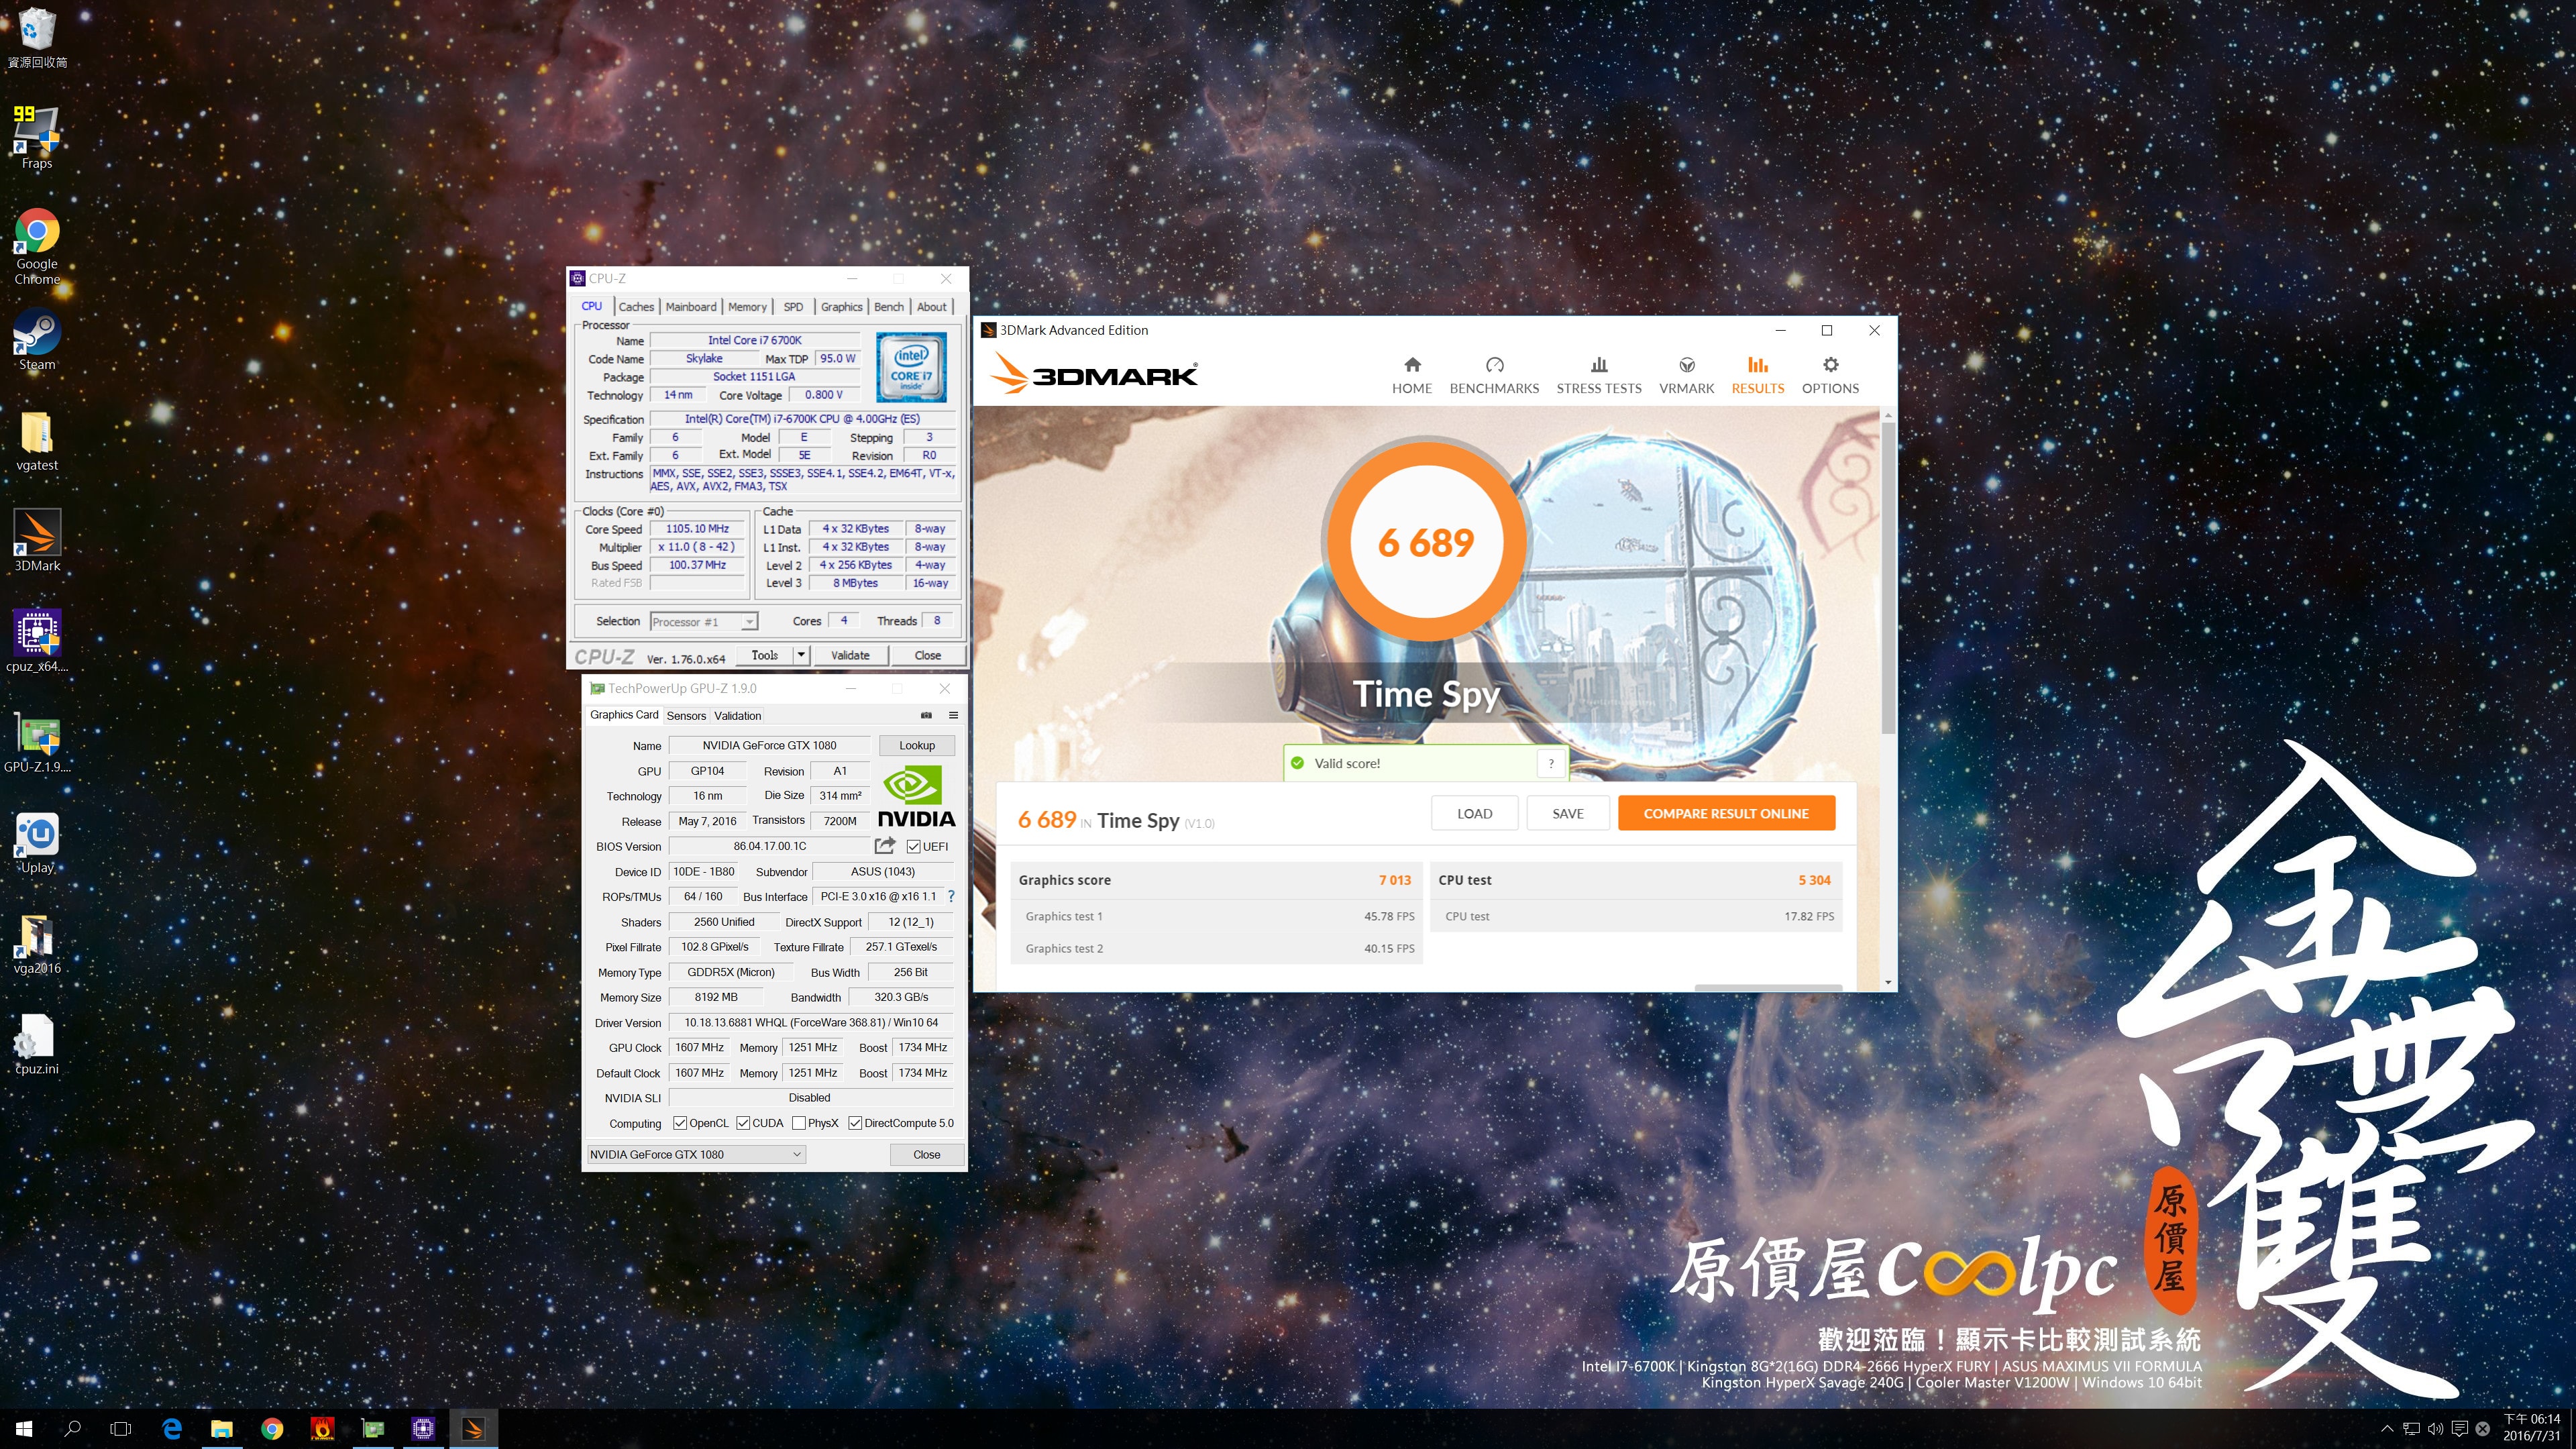Switch to the Memory tab in CPU-Z
Image resolution: width=2576 pixels, height=1449 pixels.
point(747,307)
